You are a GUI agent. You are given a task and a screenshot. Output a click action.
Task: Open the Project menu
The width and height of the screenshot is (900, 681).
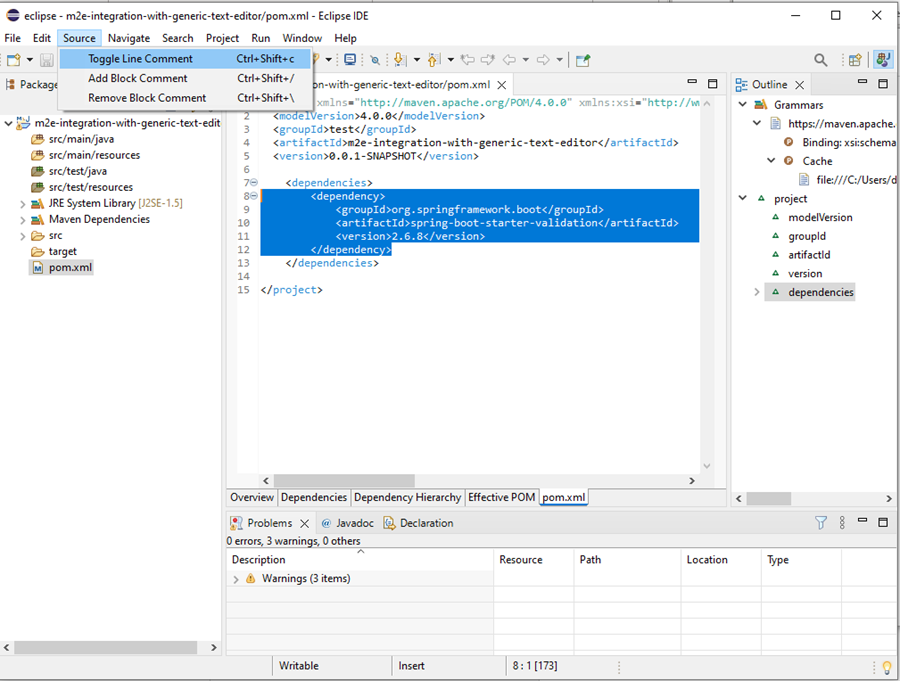click(222, 38)
